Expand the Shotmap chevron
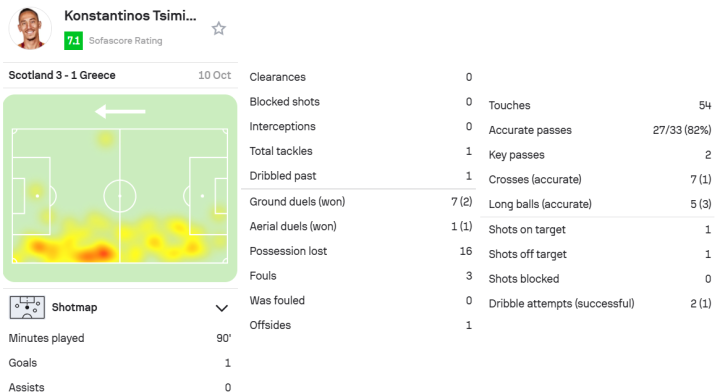Screen dimensions: 720x392 point(222,308)
